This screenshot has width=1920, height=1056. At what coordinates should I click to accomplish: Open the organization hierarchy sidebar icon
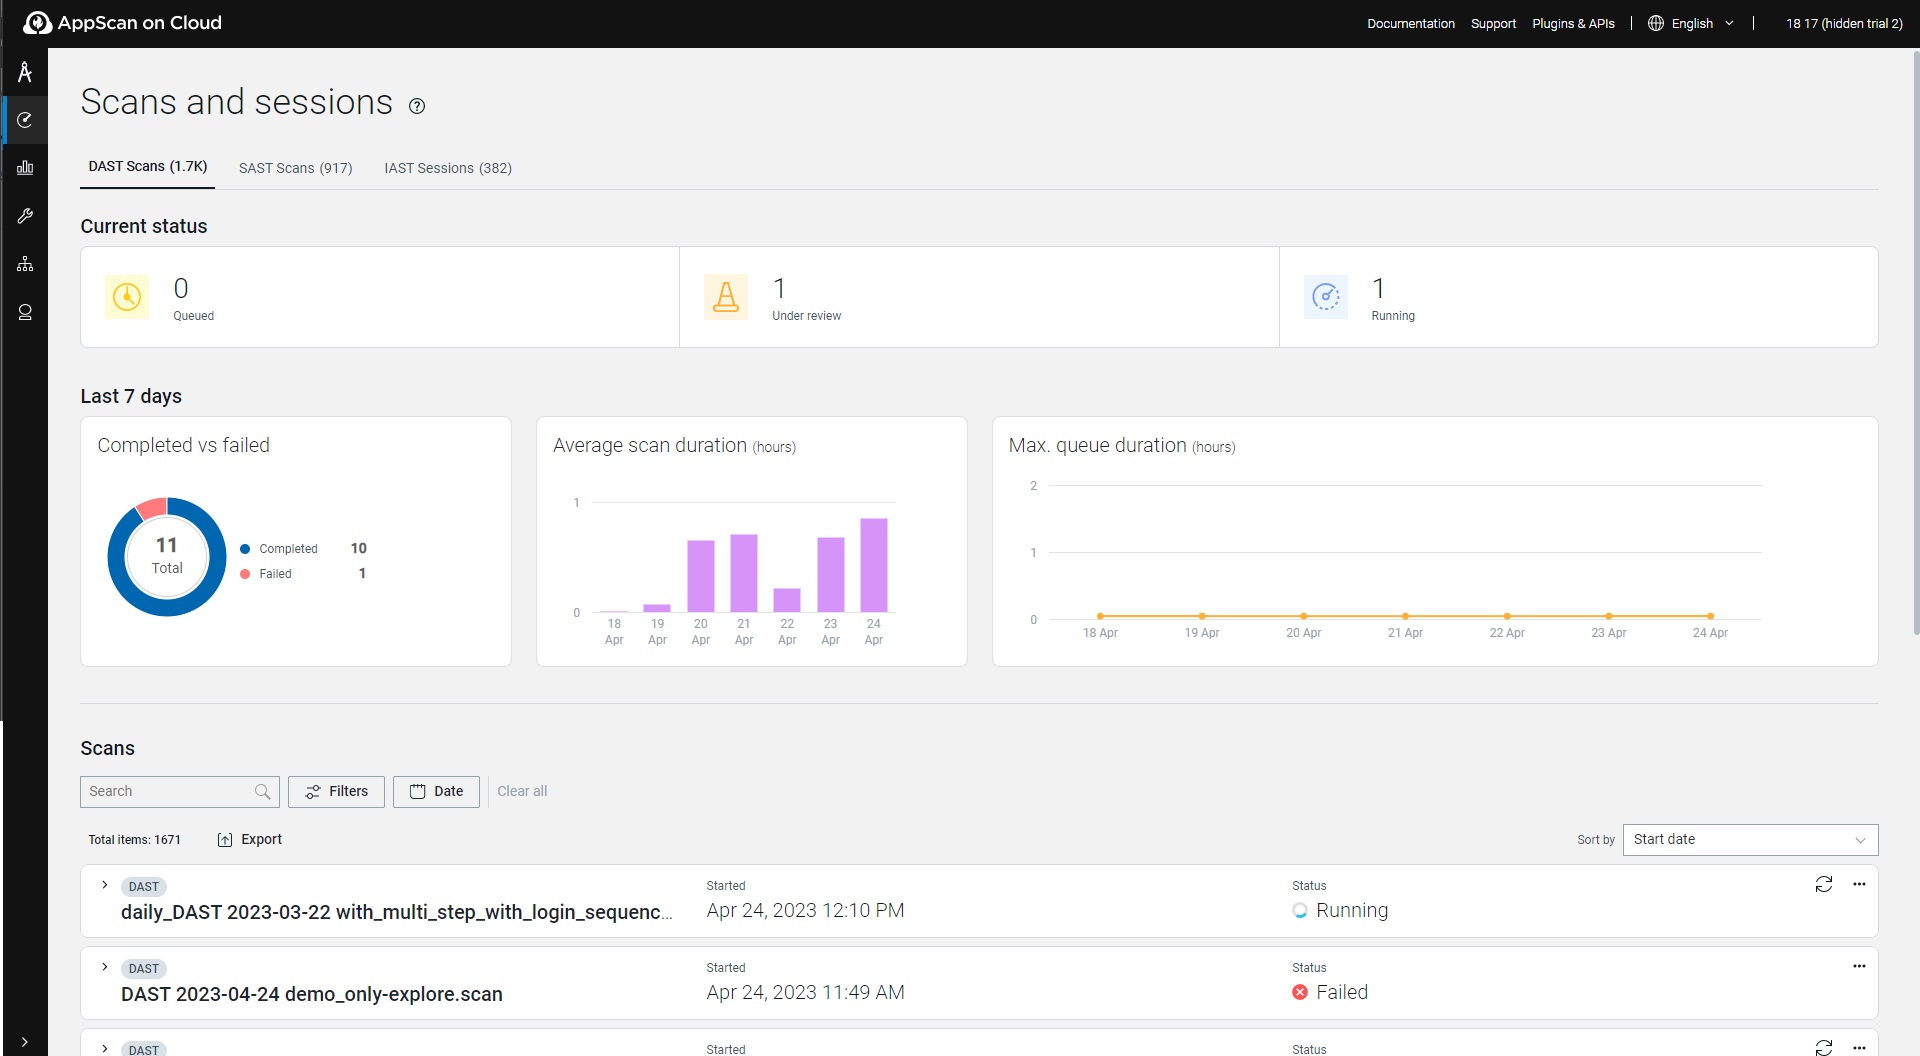pyautogui.click(x=25, y=264)
